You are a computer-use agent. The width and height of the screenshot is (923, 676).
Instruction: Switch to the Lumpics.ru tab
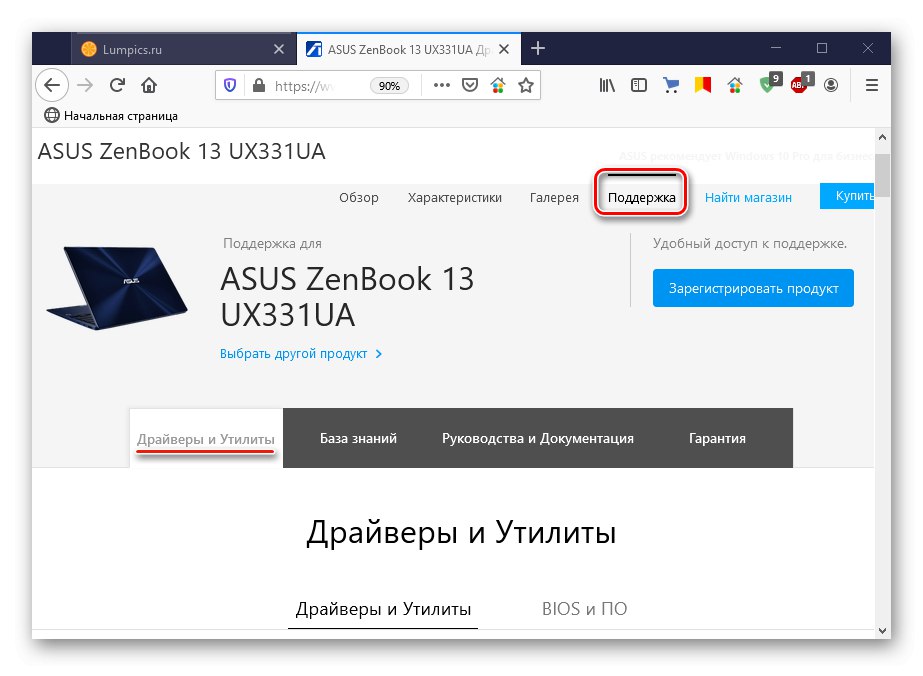[183, 49]
